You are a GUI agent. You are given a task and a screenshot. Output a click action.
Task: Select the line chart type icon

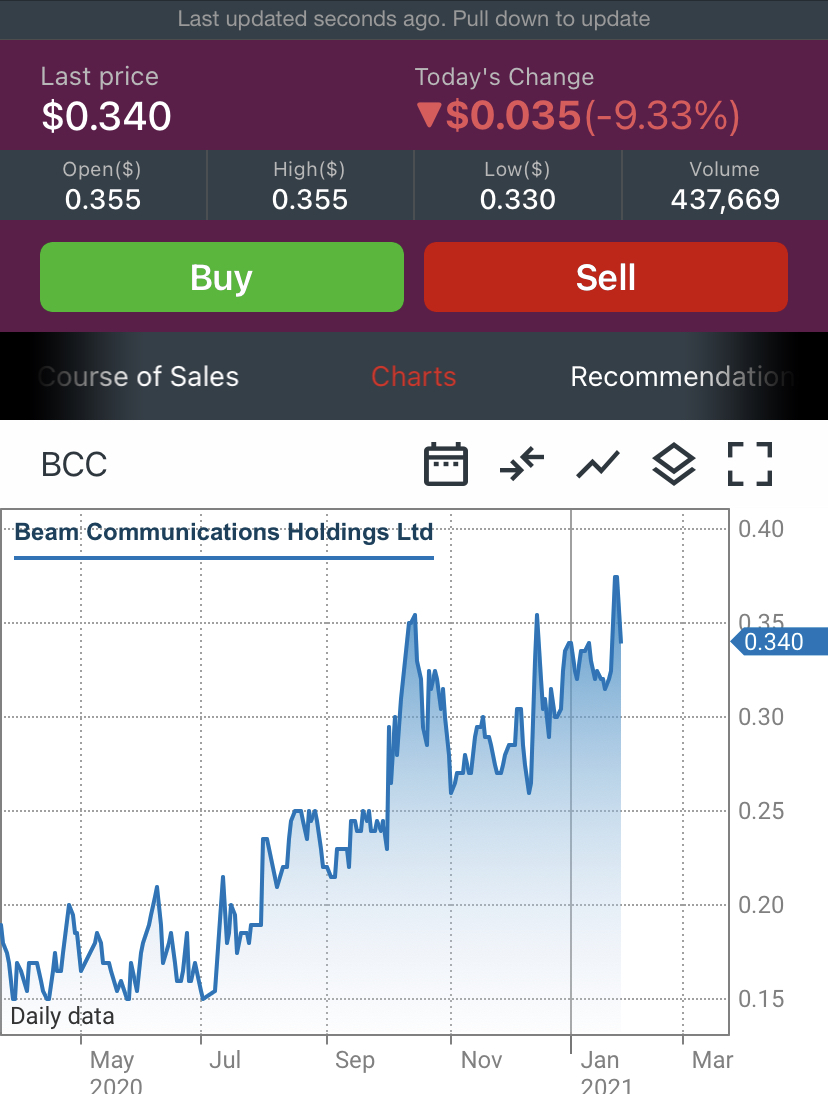coord(598,465)
